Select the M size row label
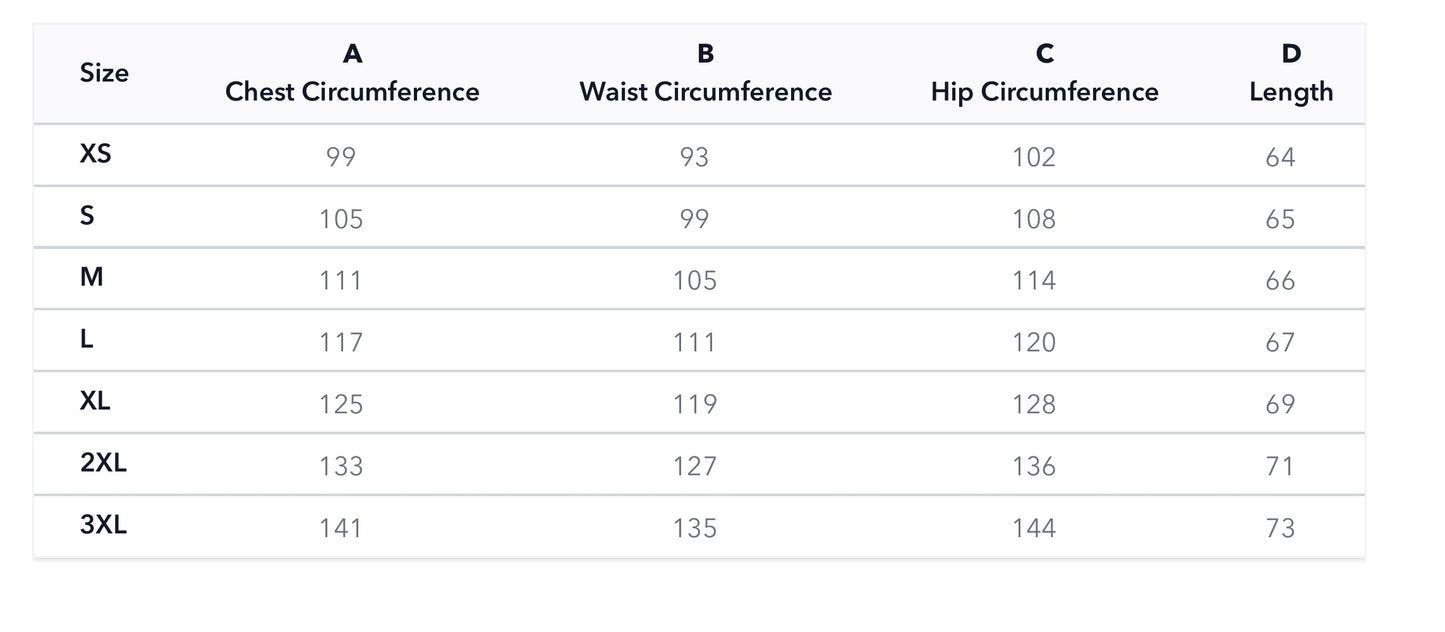This screenshot has height=632, width=1445. [91, 277]
